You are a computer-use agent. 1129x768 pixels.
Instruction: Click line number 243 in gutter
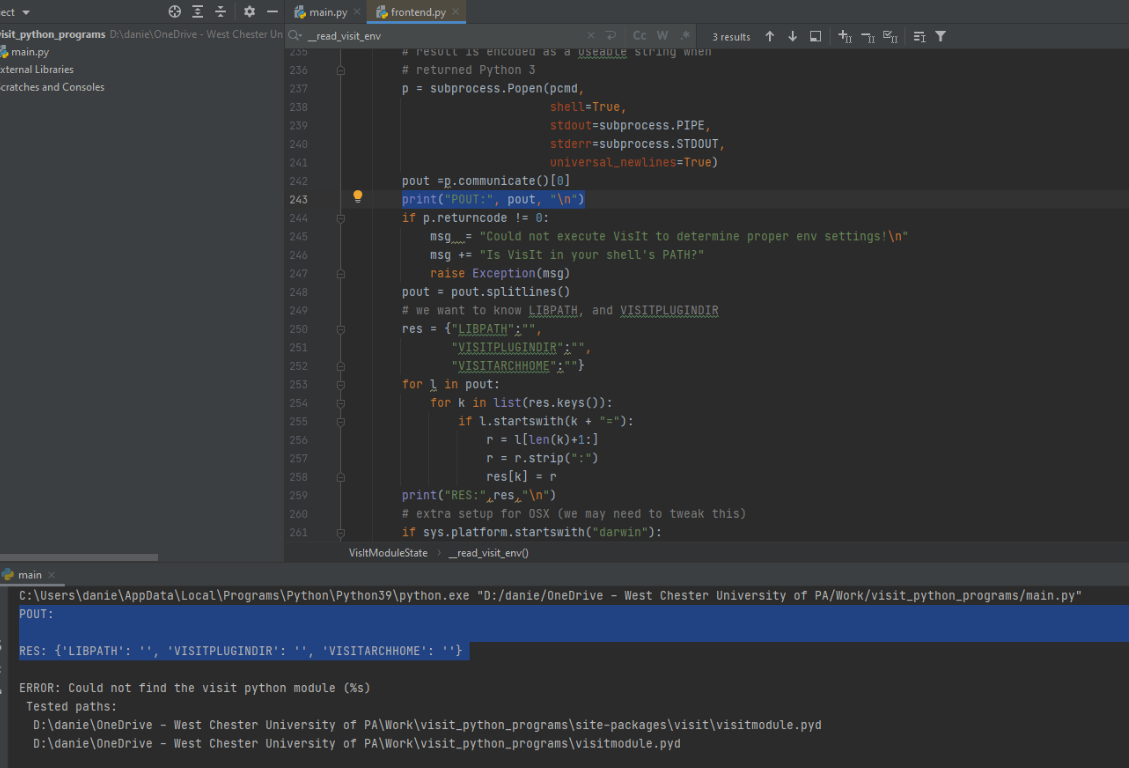click(x=298, y=199)
